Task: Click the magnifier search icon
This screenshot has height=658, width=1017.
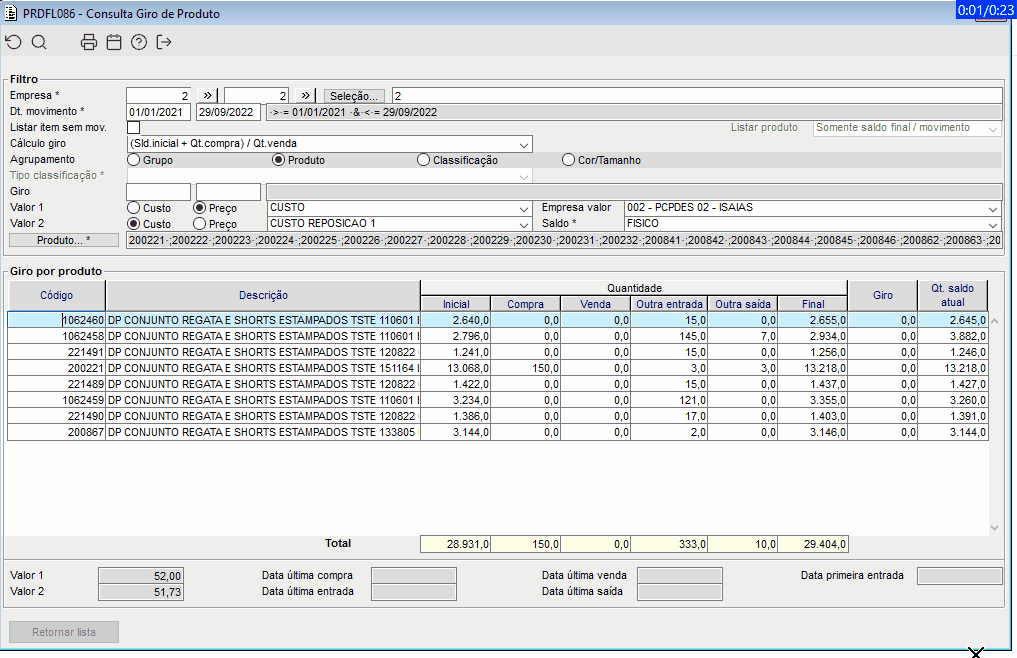Action: point(39,42)
